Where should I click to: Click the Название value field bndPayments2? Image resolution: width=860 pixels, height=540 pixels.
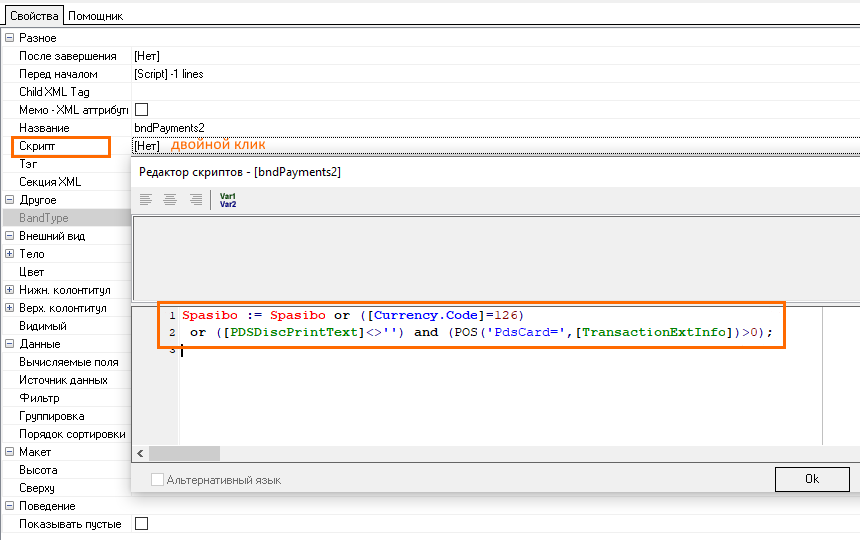170,128
